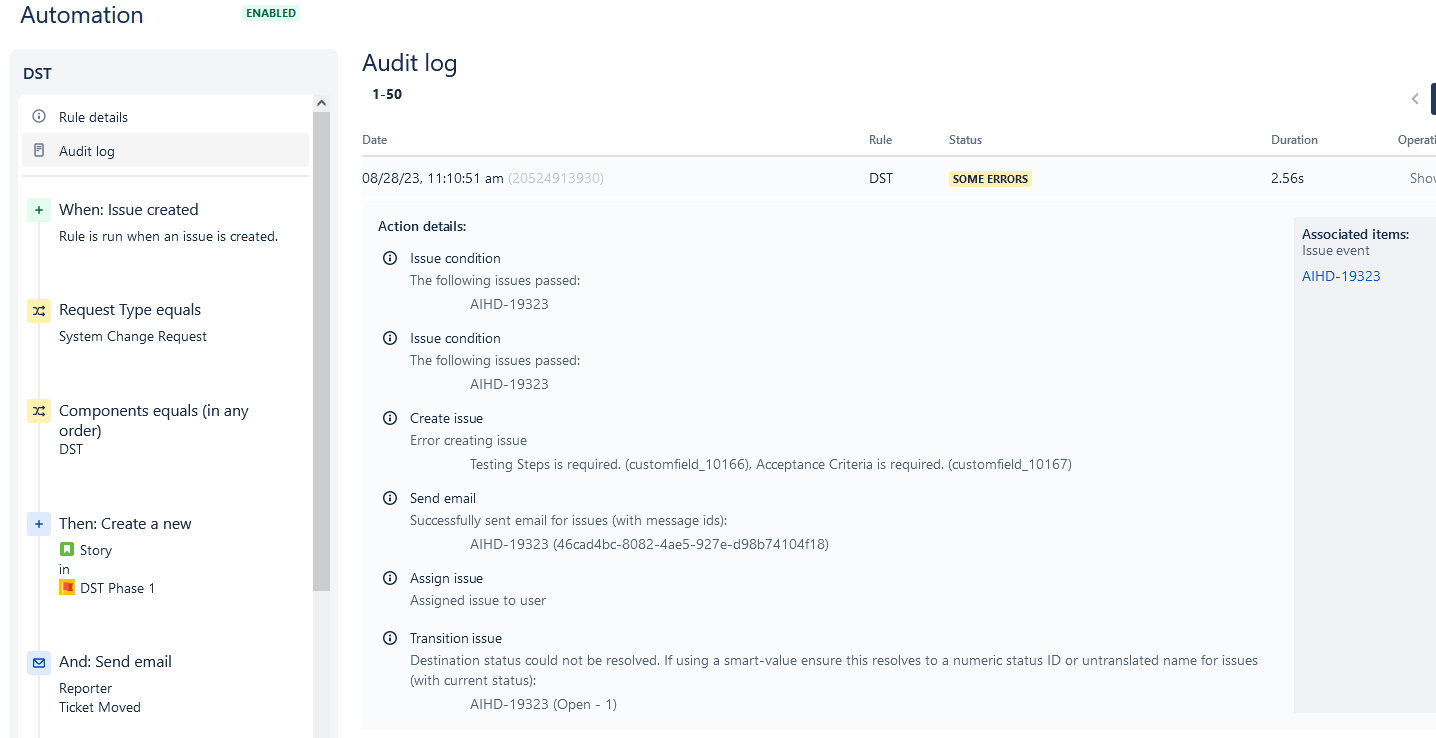Click the left chevron to page back
Viewport: 1436px width, 738px height.
click(x=1414, y=98)
